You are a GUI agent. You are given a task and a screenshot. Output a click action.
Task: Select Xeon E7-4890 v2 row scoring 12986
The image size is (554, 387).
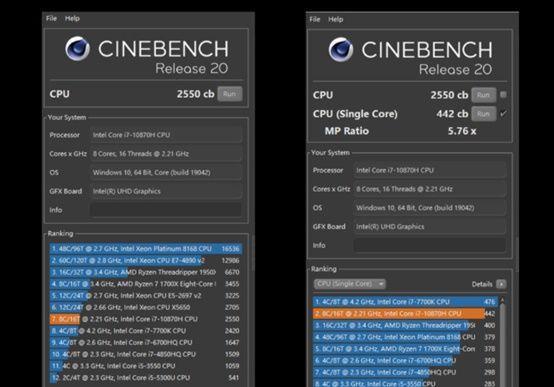click(146, 260)
